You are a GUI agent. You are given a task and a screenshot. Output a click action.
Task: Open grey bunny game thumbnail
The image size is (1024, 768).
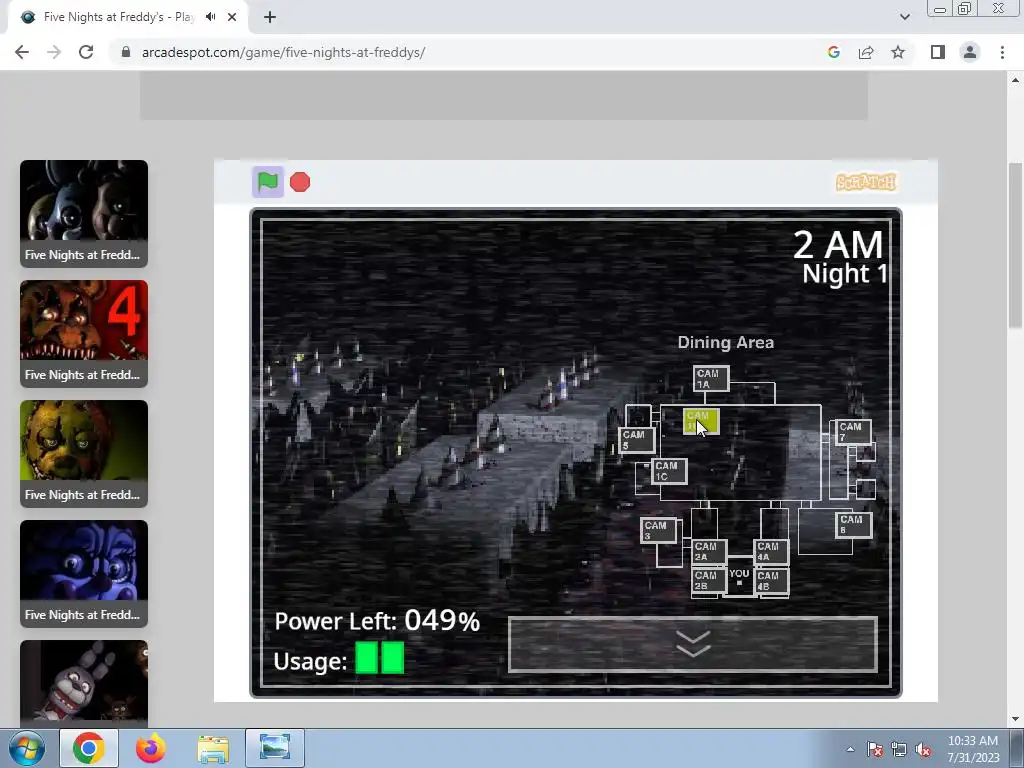coord(84,683)
